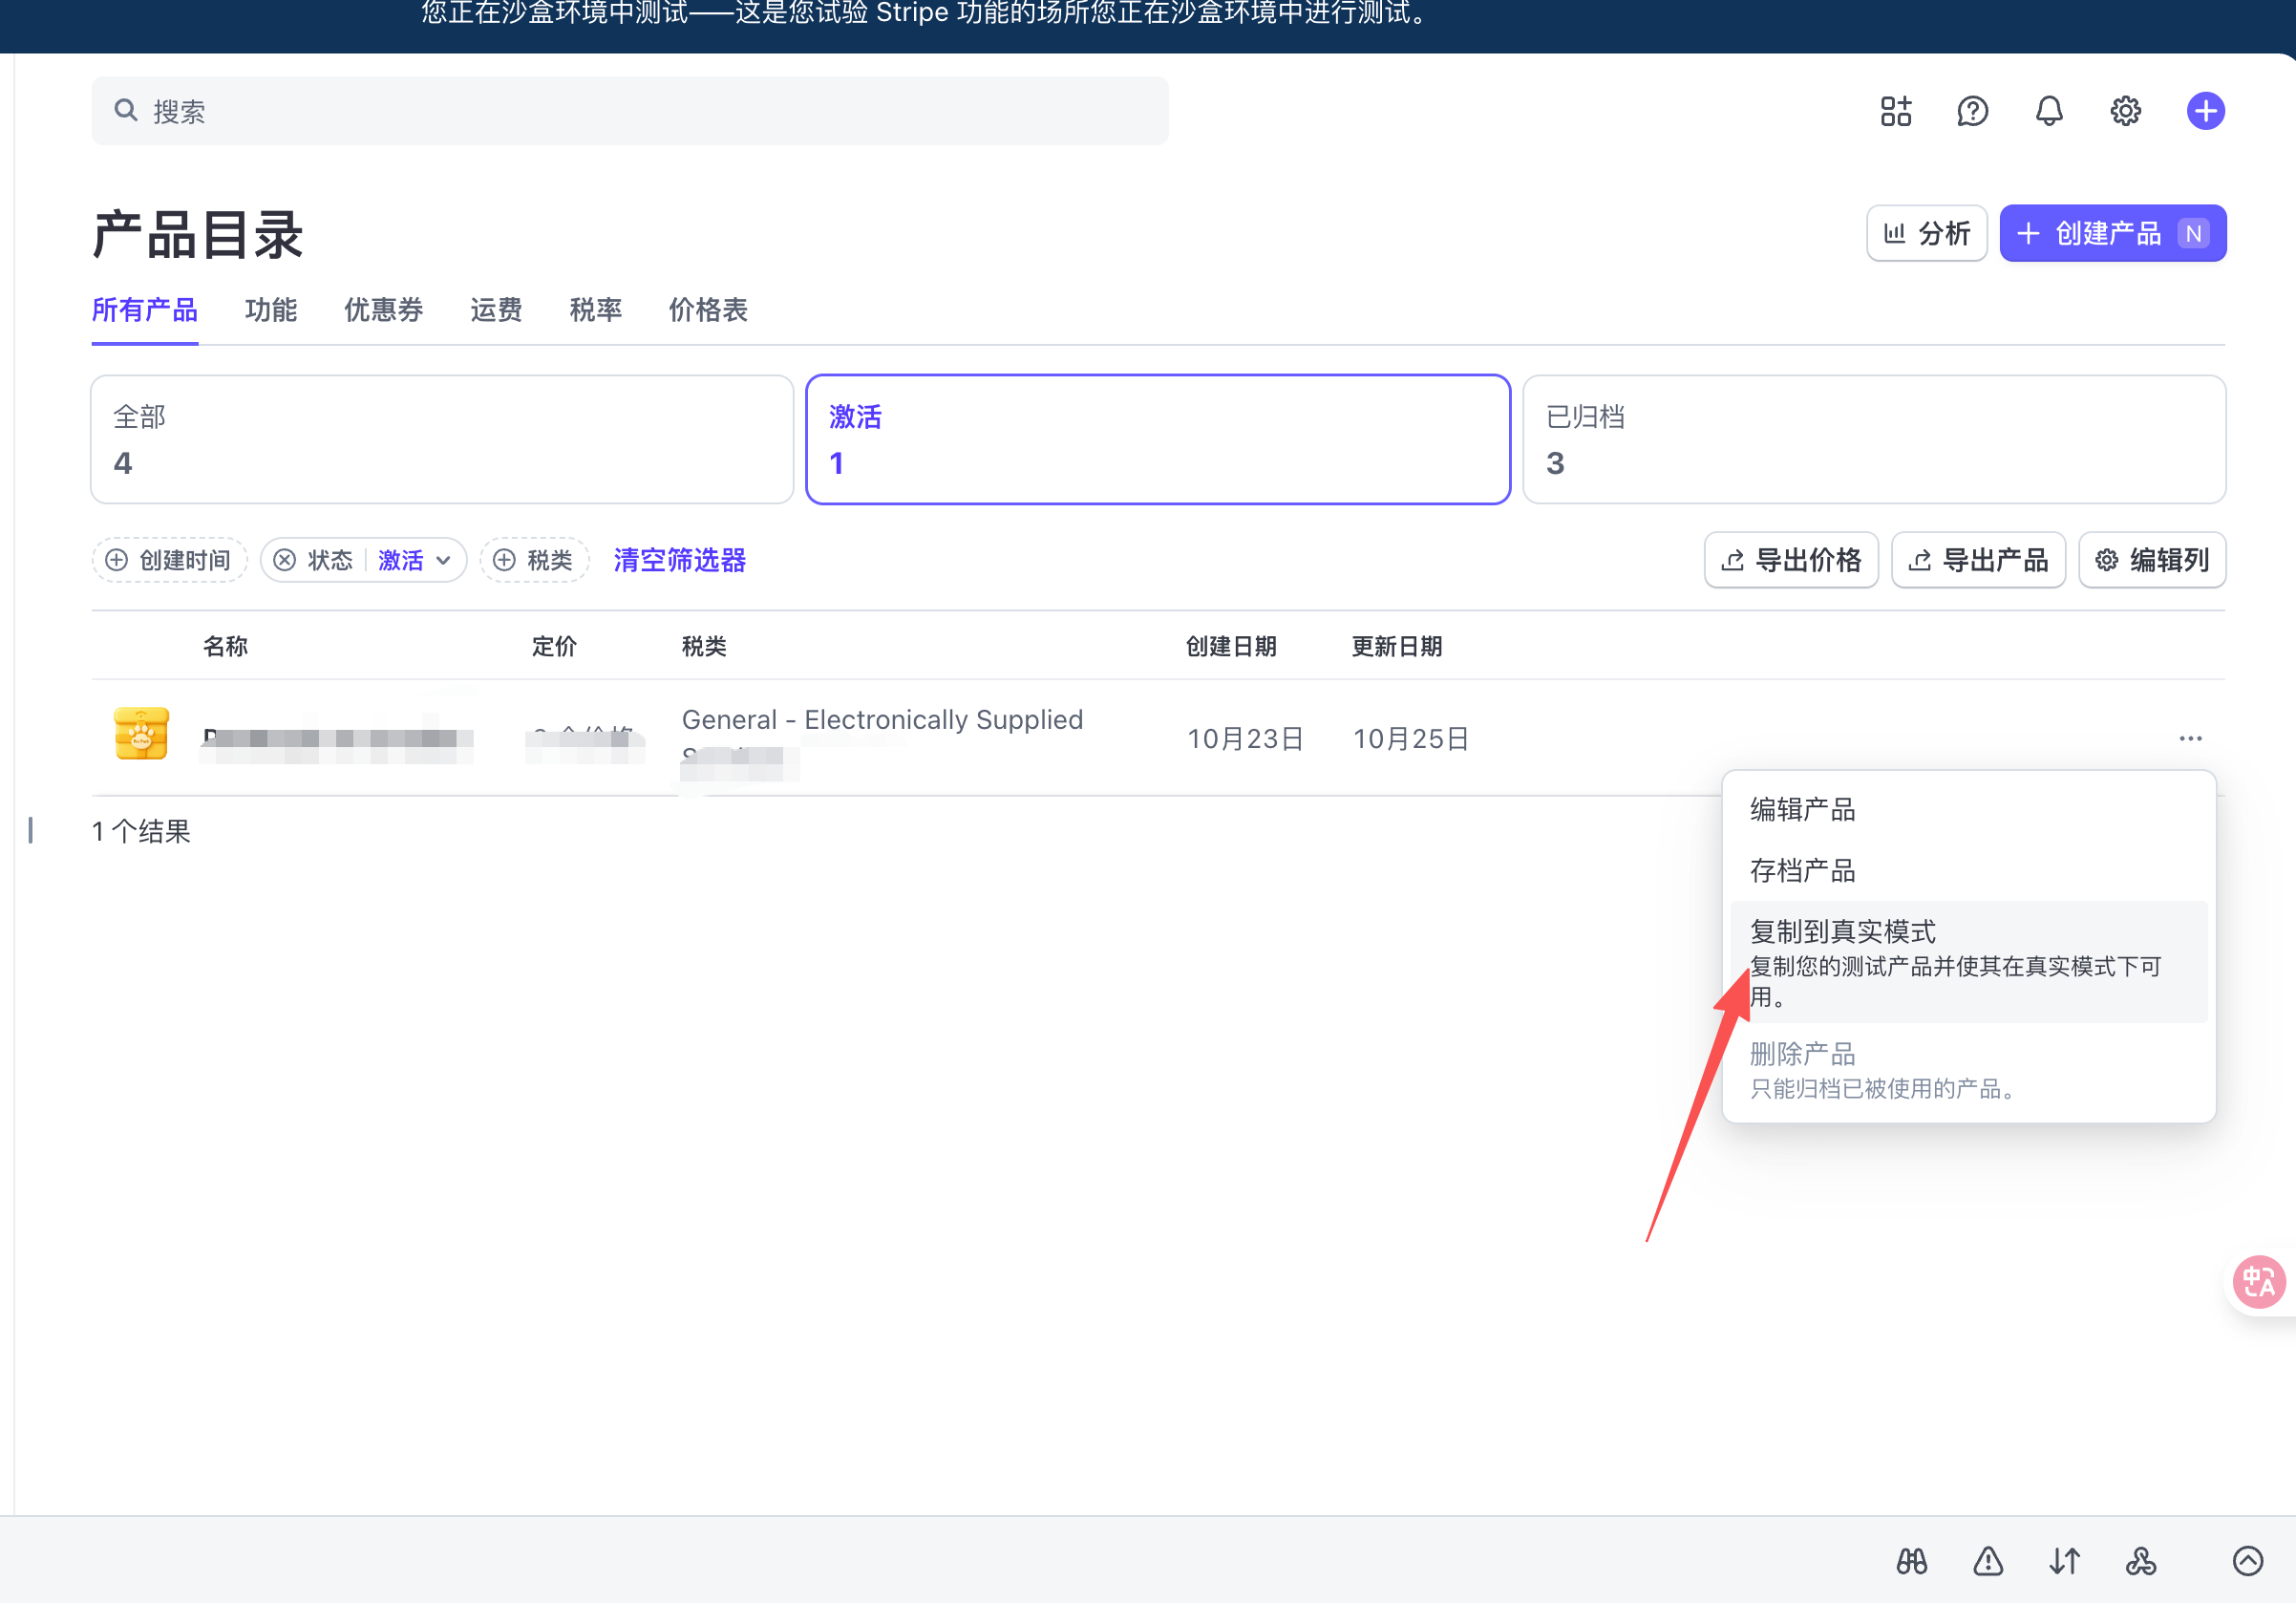Viewport: 2296px width, 1603px height.
Task: Expand the 状态 激活 filter dropdown
Action: [x=414, y=560]
